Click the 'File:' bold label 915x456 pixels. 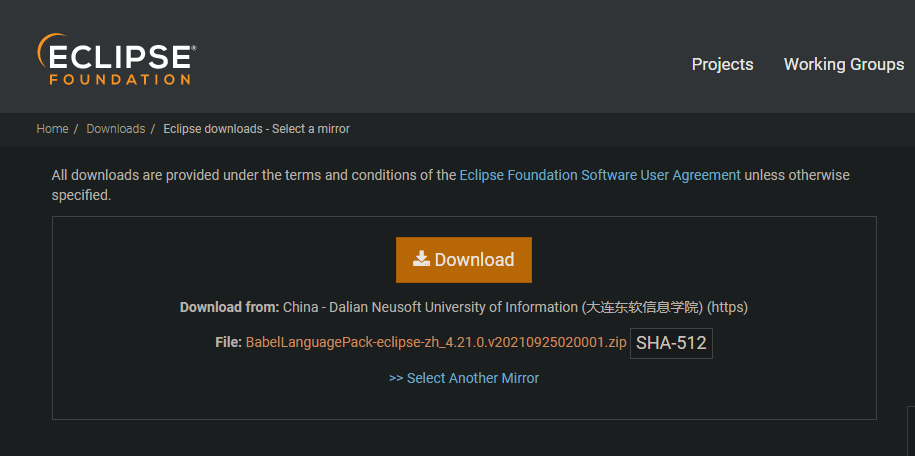click(x=228, y=343)
